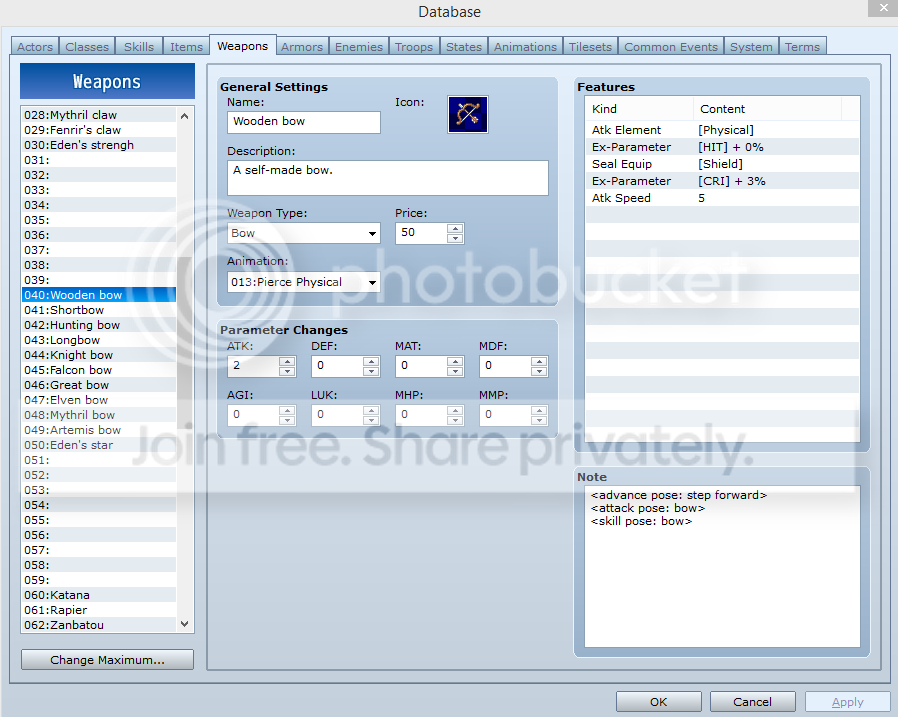Select 047:Elven bow weapon
The height and width of the screenshot is (717, 898).
click(x=99, y=400)
